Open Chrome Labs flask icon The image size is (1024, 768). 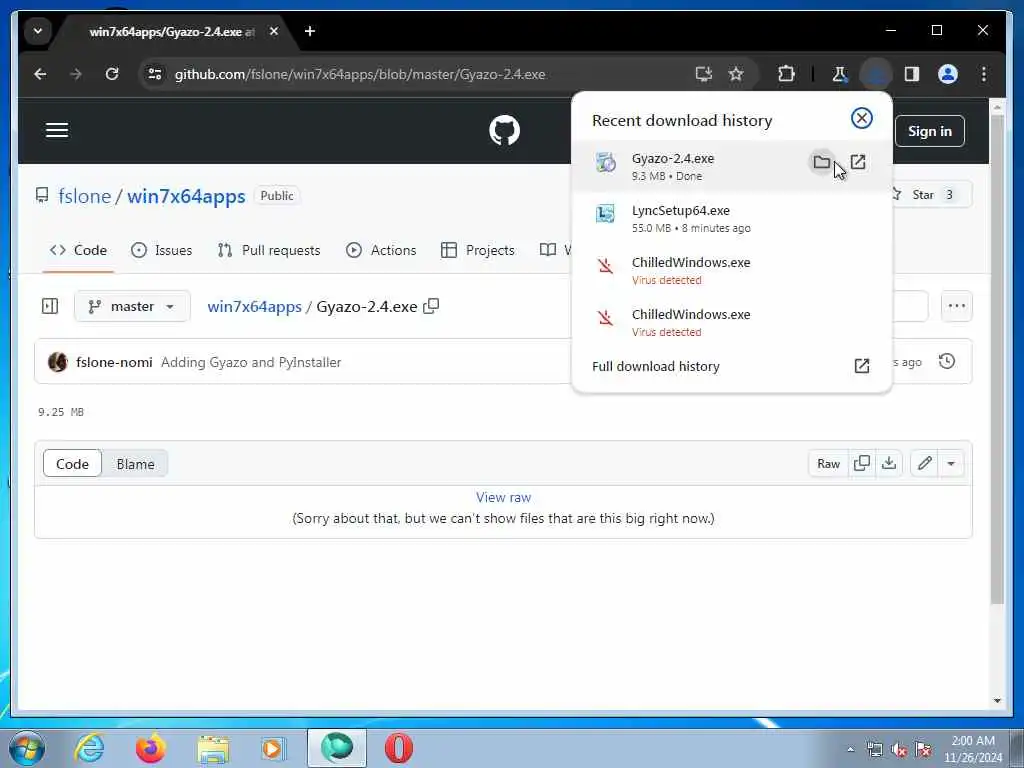tap(839, 74)
